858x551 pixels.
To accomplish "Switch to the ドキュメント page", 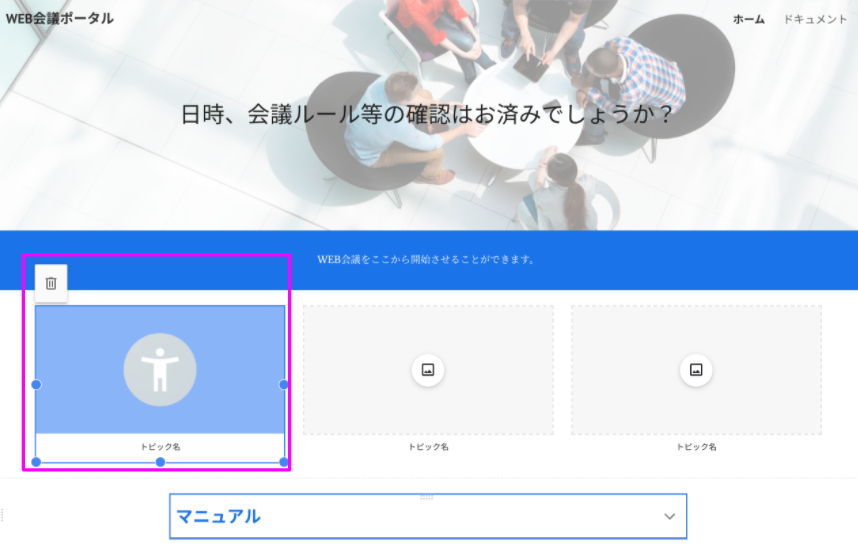I will (815, 19).
